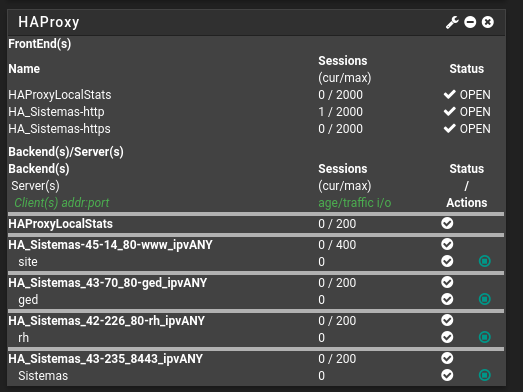Click the stop icon for server rh

[485, 337]
